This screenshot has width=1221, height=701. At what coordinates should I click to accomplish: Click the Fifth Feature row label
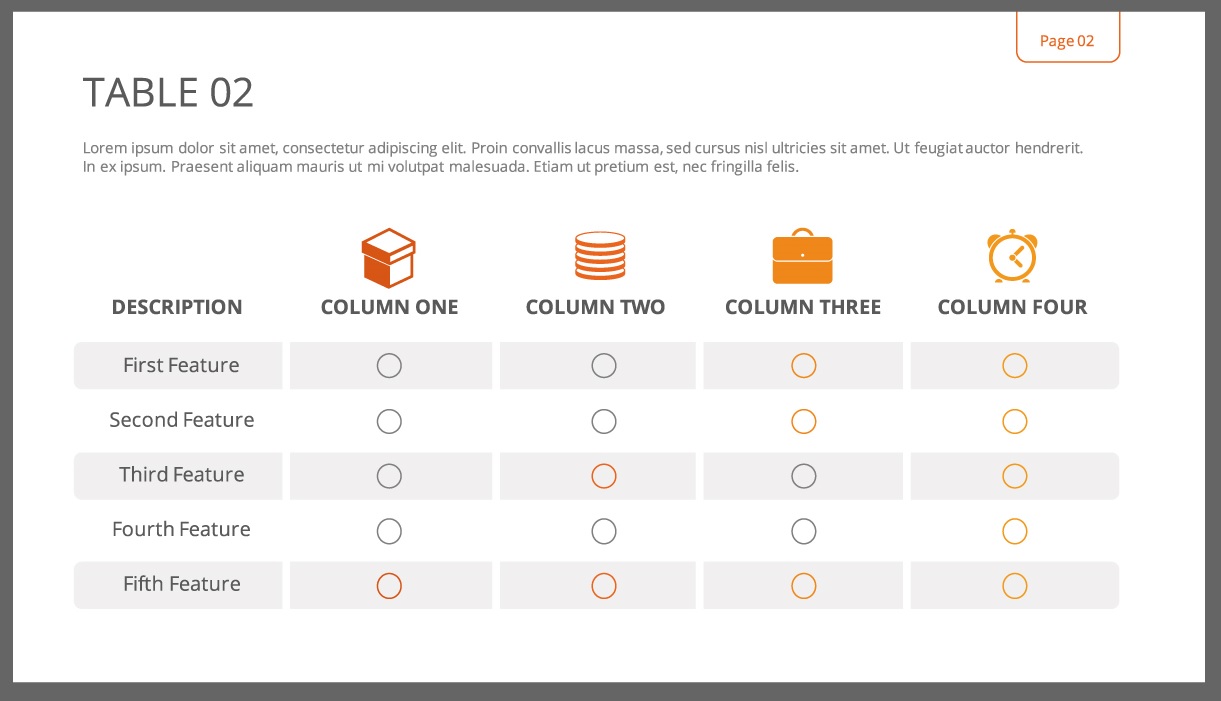181,585
